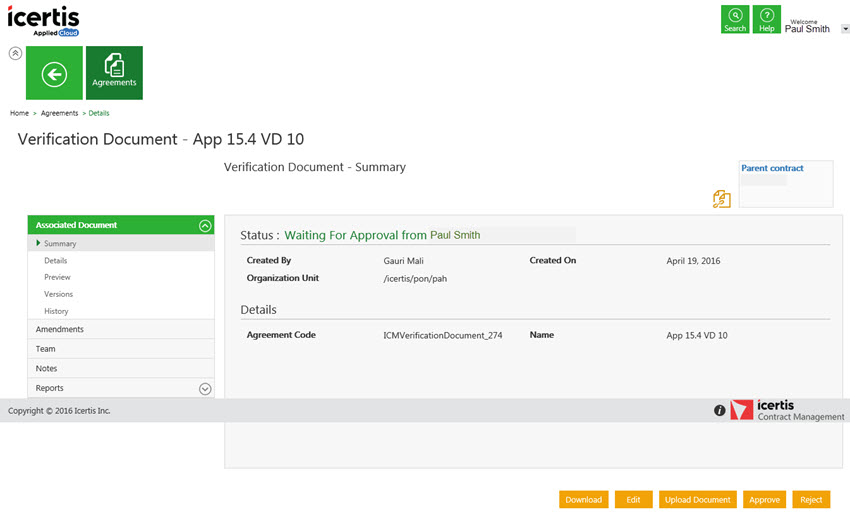Click the orange document icon near Parent contract
Image resolution: width=850 pixels, height=519 pixels.
click(x=721, y=199)
